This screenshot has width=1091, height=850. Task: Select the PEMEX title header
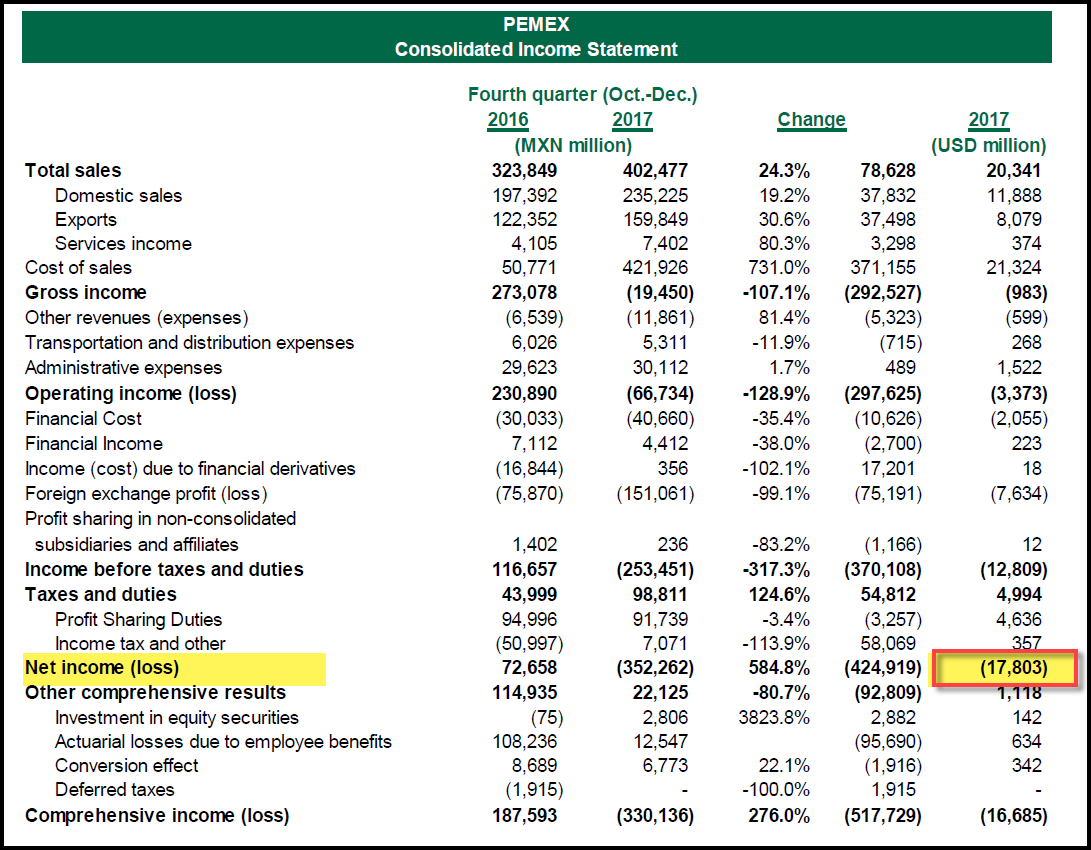[536, 24]
